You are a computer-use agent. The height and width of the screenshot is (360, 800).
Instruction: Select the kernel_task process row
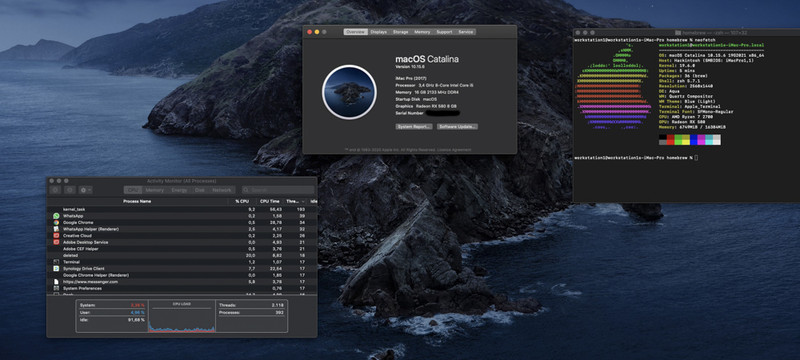pyautogui.click(x=182, y=209)
